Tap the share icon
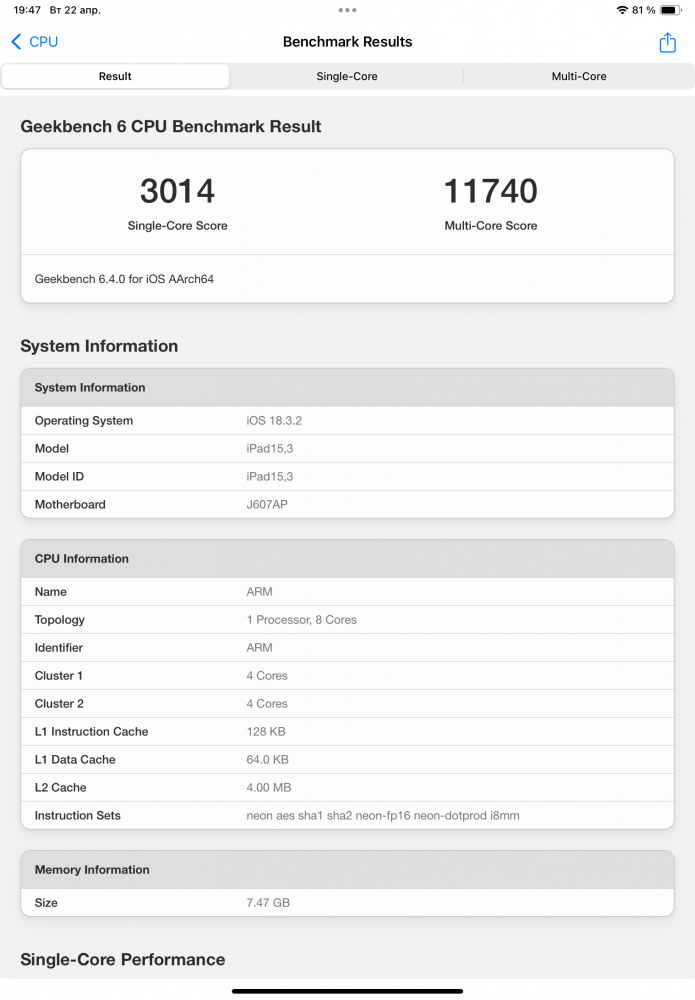The width and height of the screenshot is (695, 1000). (x=667, y=42)
